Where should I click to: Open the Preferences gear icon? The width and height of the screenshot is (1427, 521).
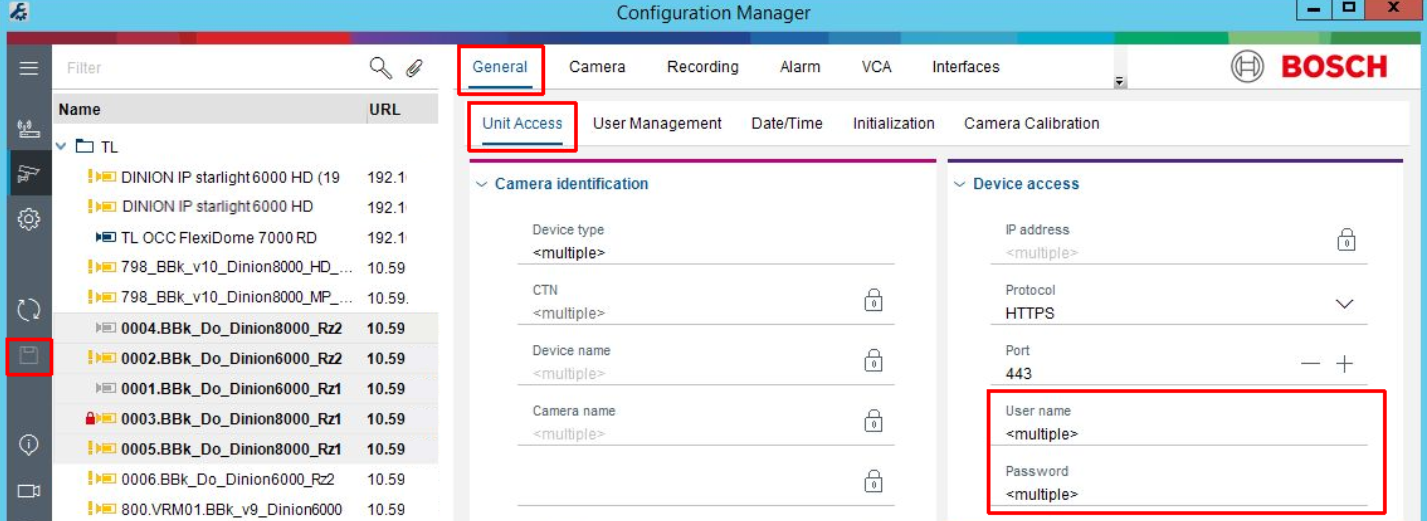click(28, 218)
